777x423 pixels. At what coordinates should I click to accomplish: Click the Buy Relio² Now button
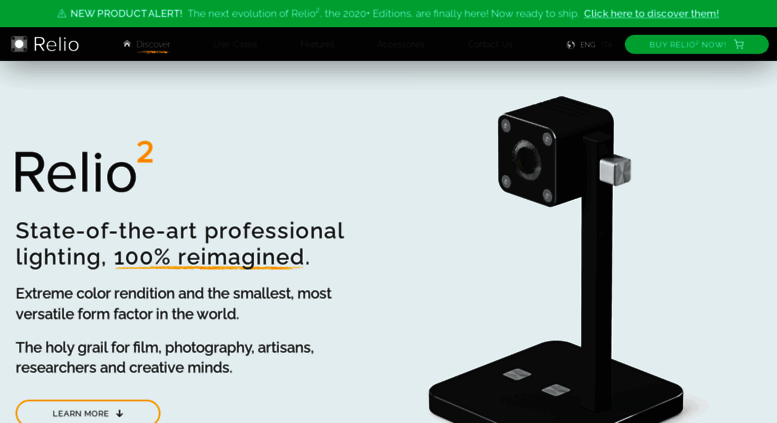696,45
